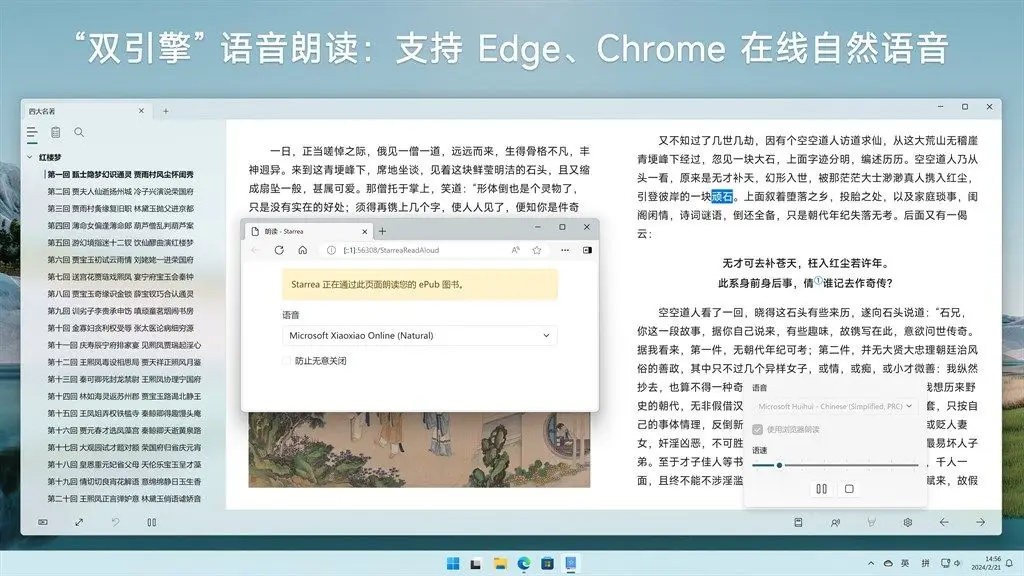This screenshot has height=576, width=1024.
Task: Click the notes clipboard icon in sidebar
Action: click(x=56, y=132)
